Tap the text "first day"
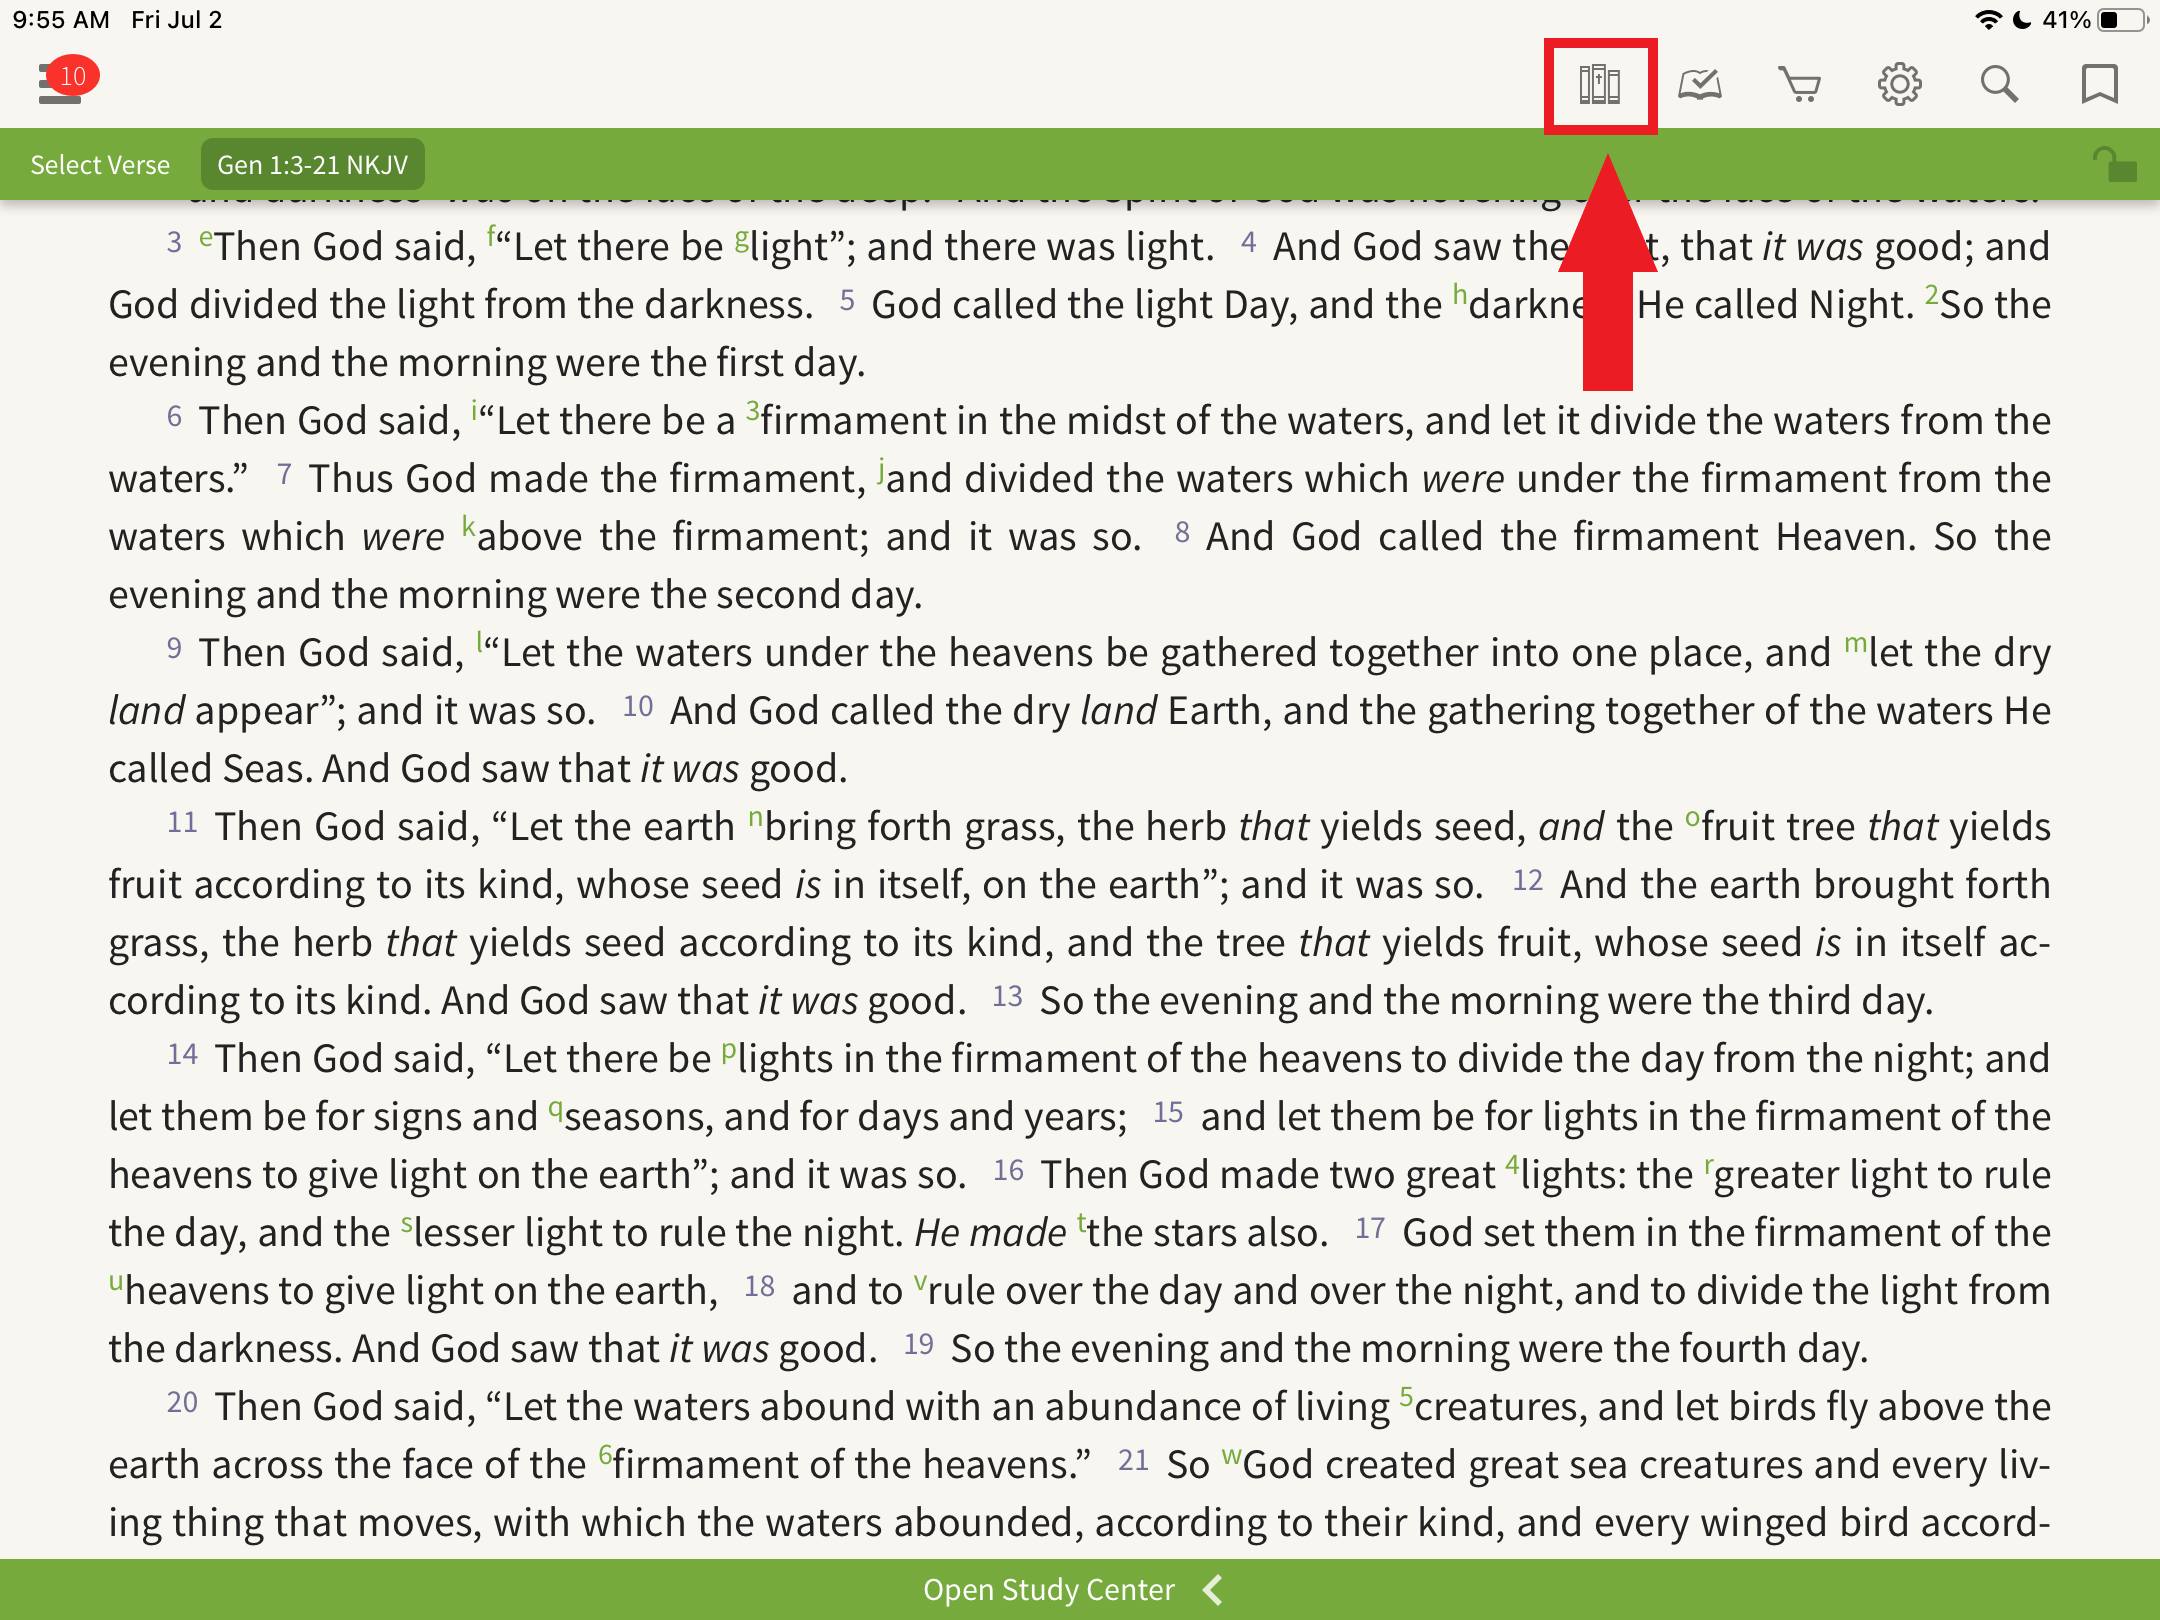This screenshot has height=1620, width=2160. point(789,362)
